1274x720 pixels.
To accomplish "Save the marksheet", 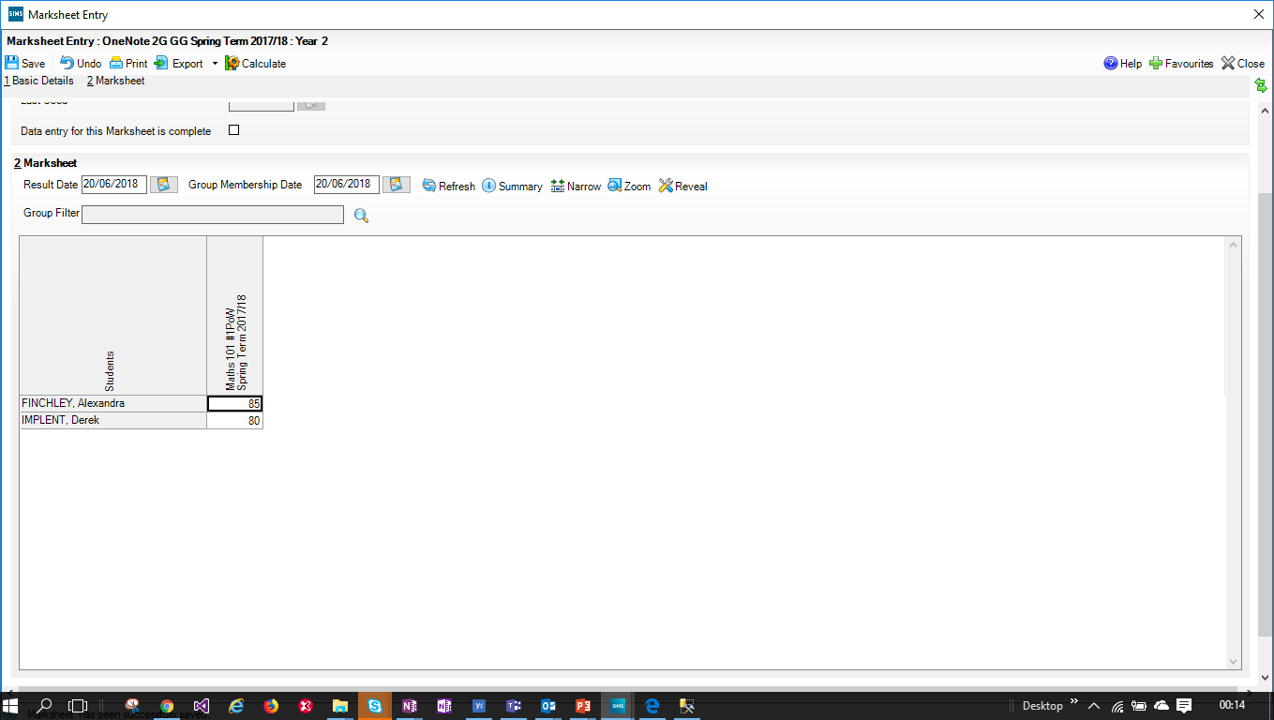I will point(25,63).
